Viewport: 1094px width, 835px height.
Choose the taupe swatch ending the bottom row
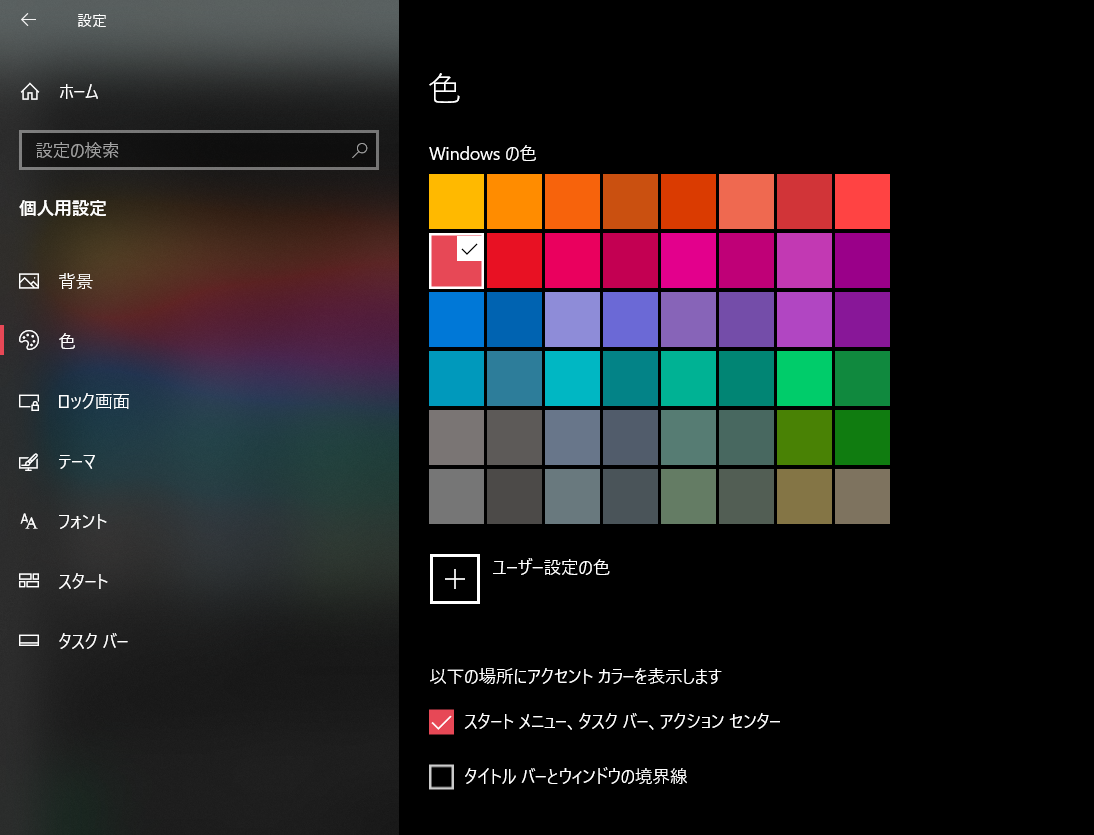coord(862,496)
